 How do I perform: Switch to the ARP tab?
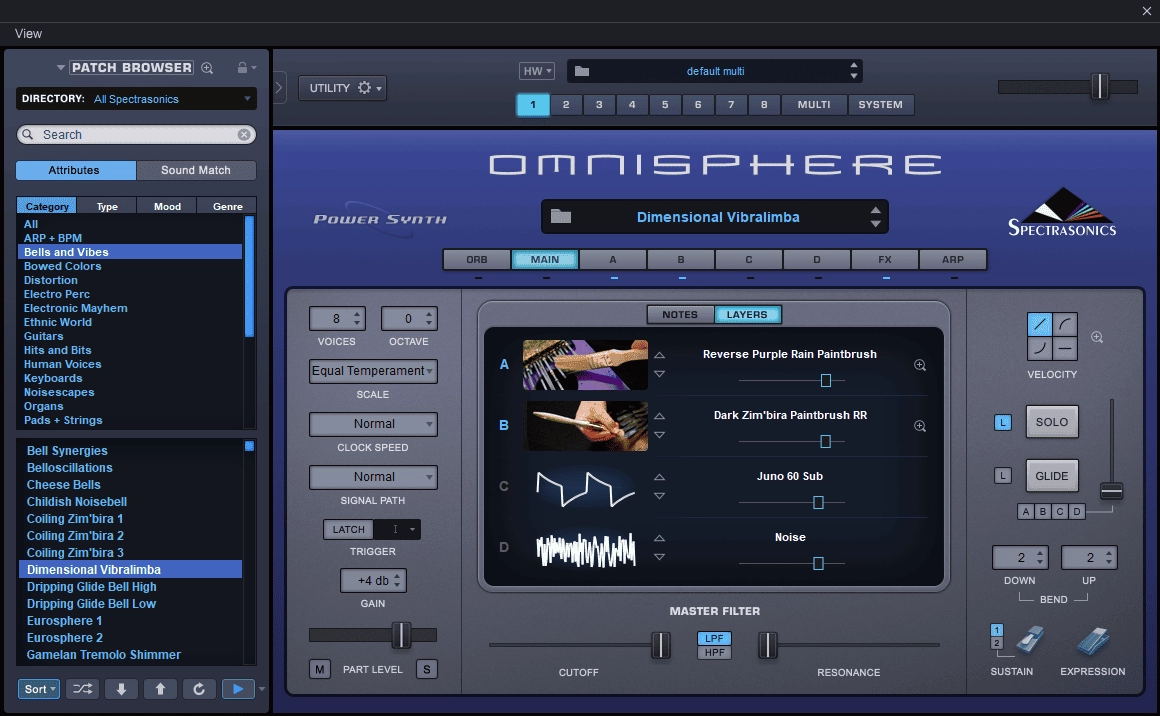[x=953, y=260]
